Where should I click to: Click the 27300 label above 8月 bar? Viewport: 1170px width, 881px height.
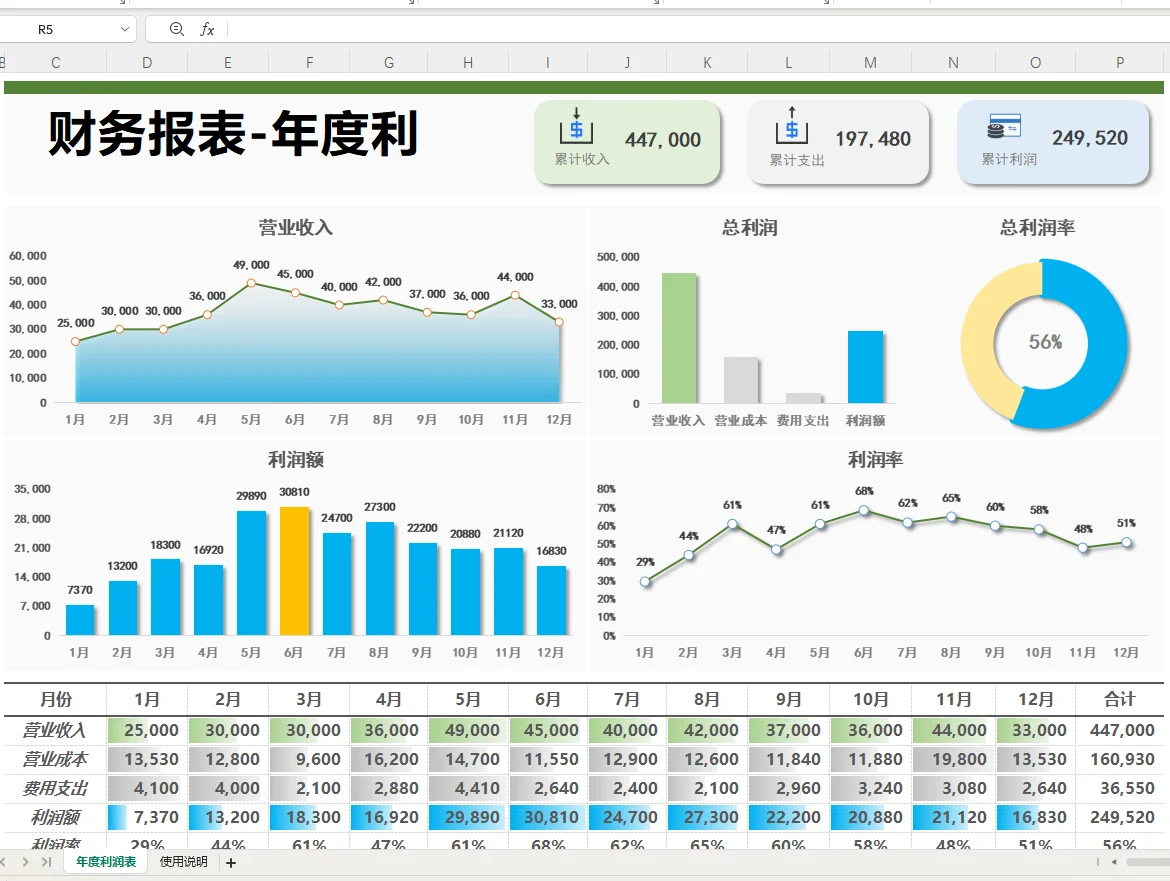[x=380, y=507]
